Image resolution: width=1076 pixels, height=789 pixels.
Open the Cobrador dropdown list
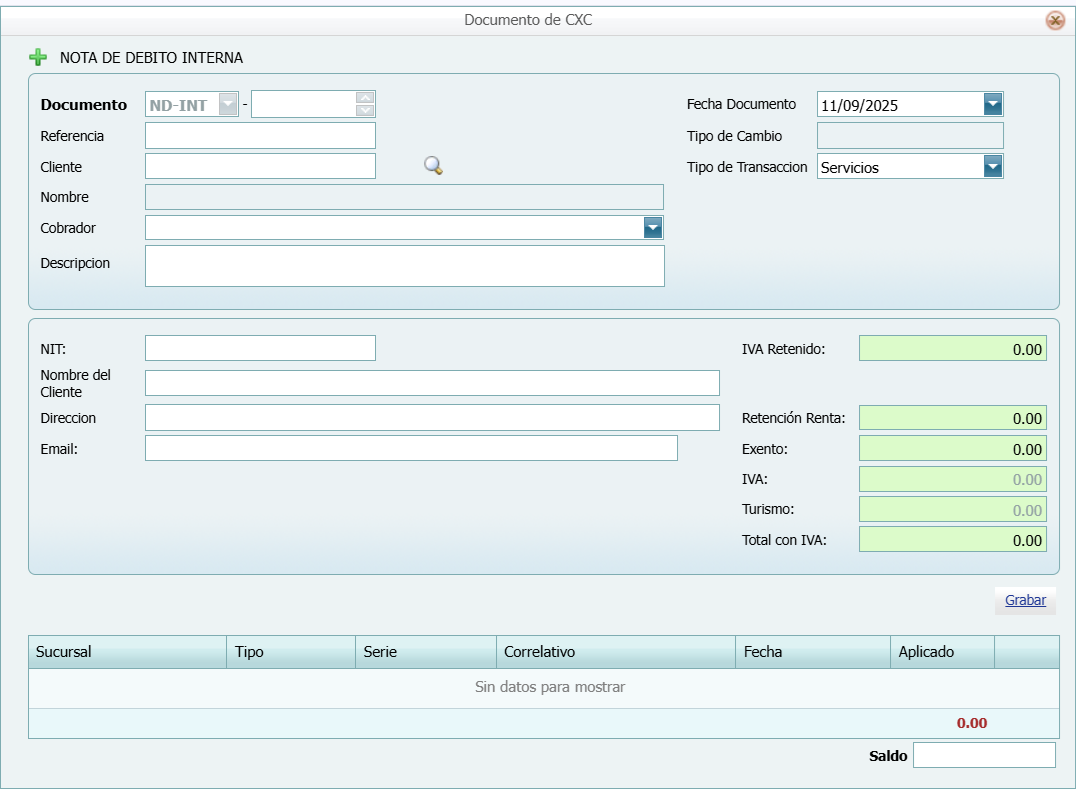(x=652, y=228)
